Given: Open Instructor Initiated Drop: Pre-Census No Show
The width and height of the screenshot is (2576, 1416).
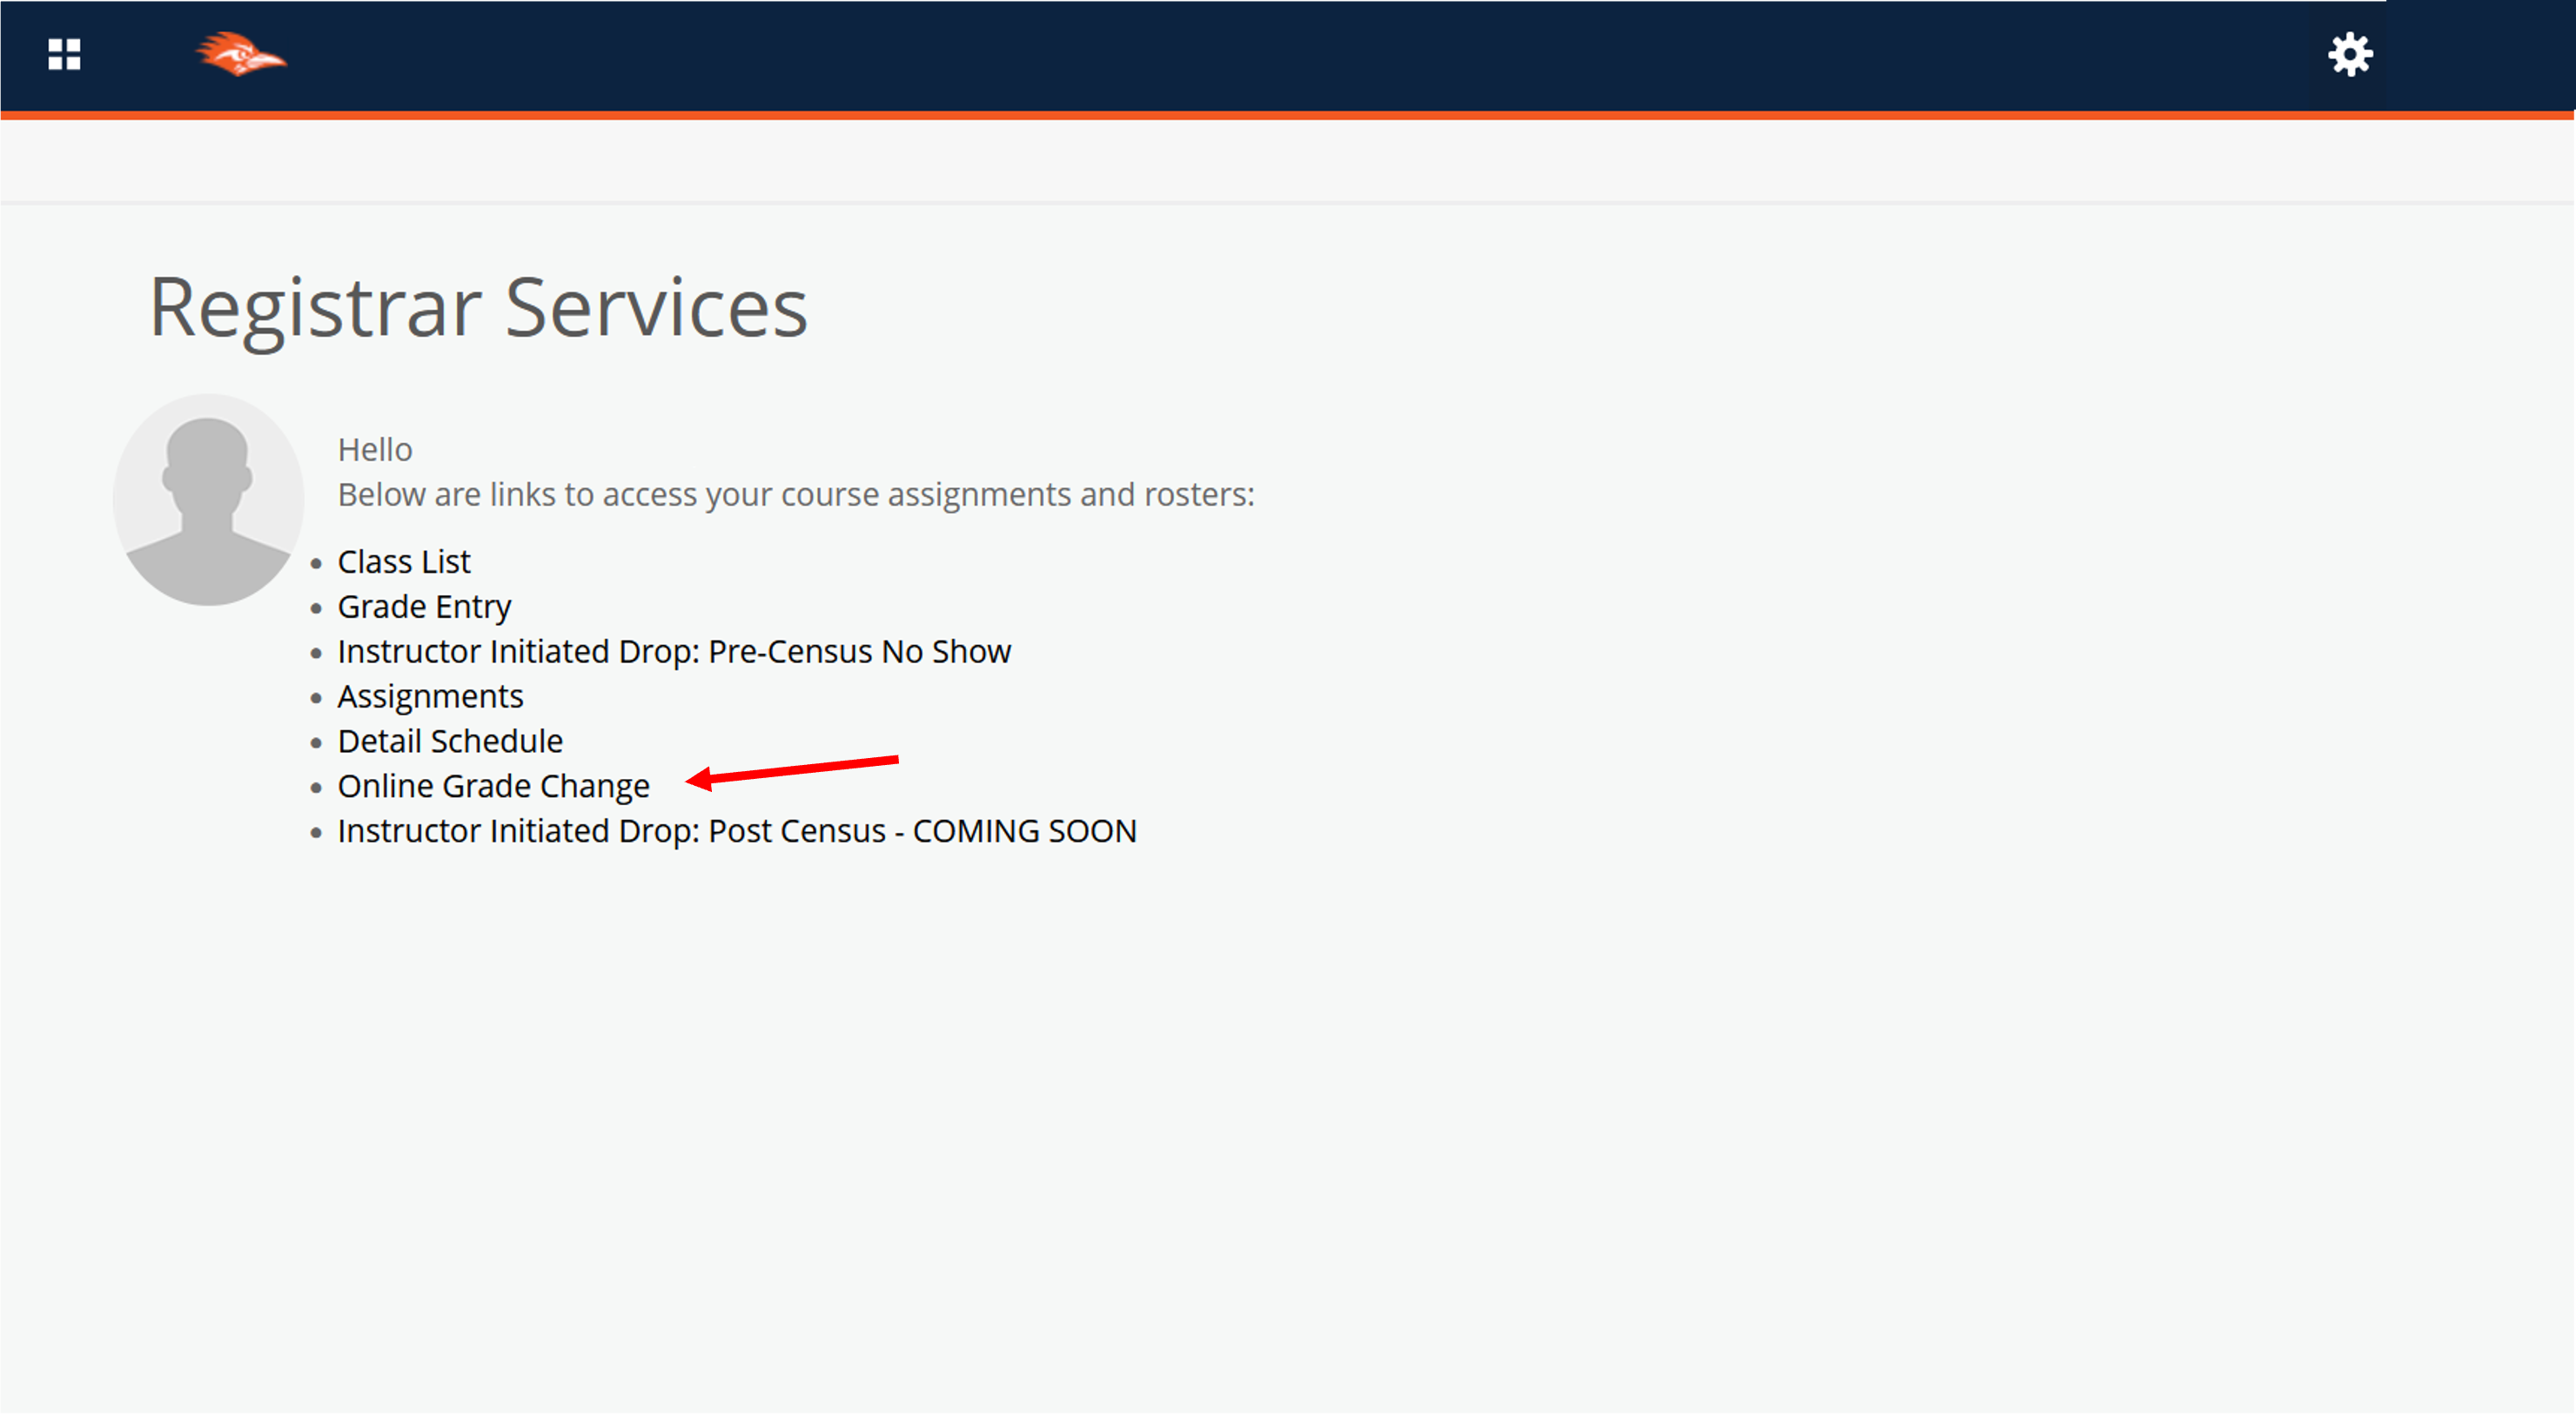Looking at the screenshot, I should (x=674, y=652).
